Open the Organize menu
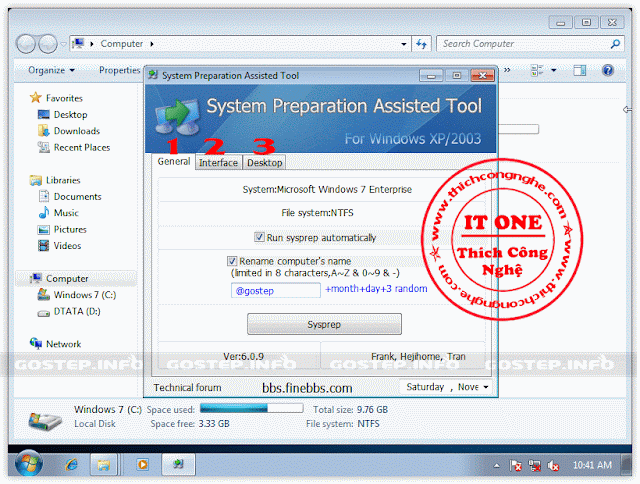Screen dimensions: 640x484 (51, 70)
